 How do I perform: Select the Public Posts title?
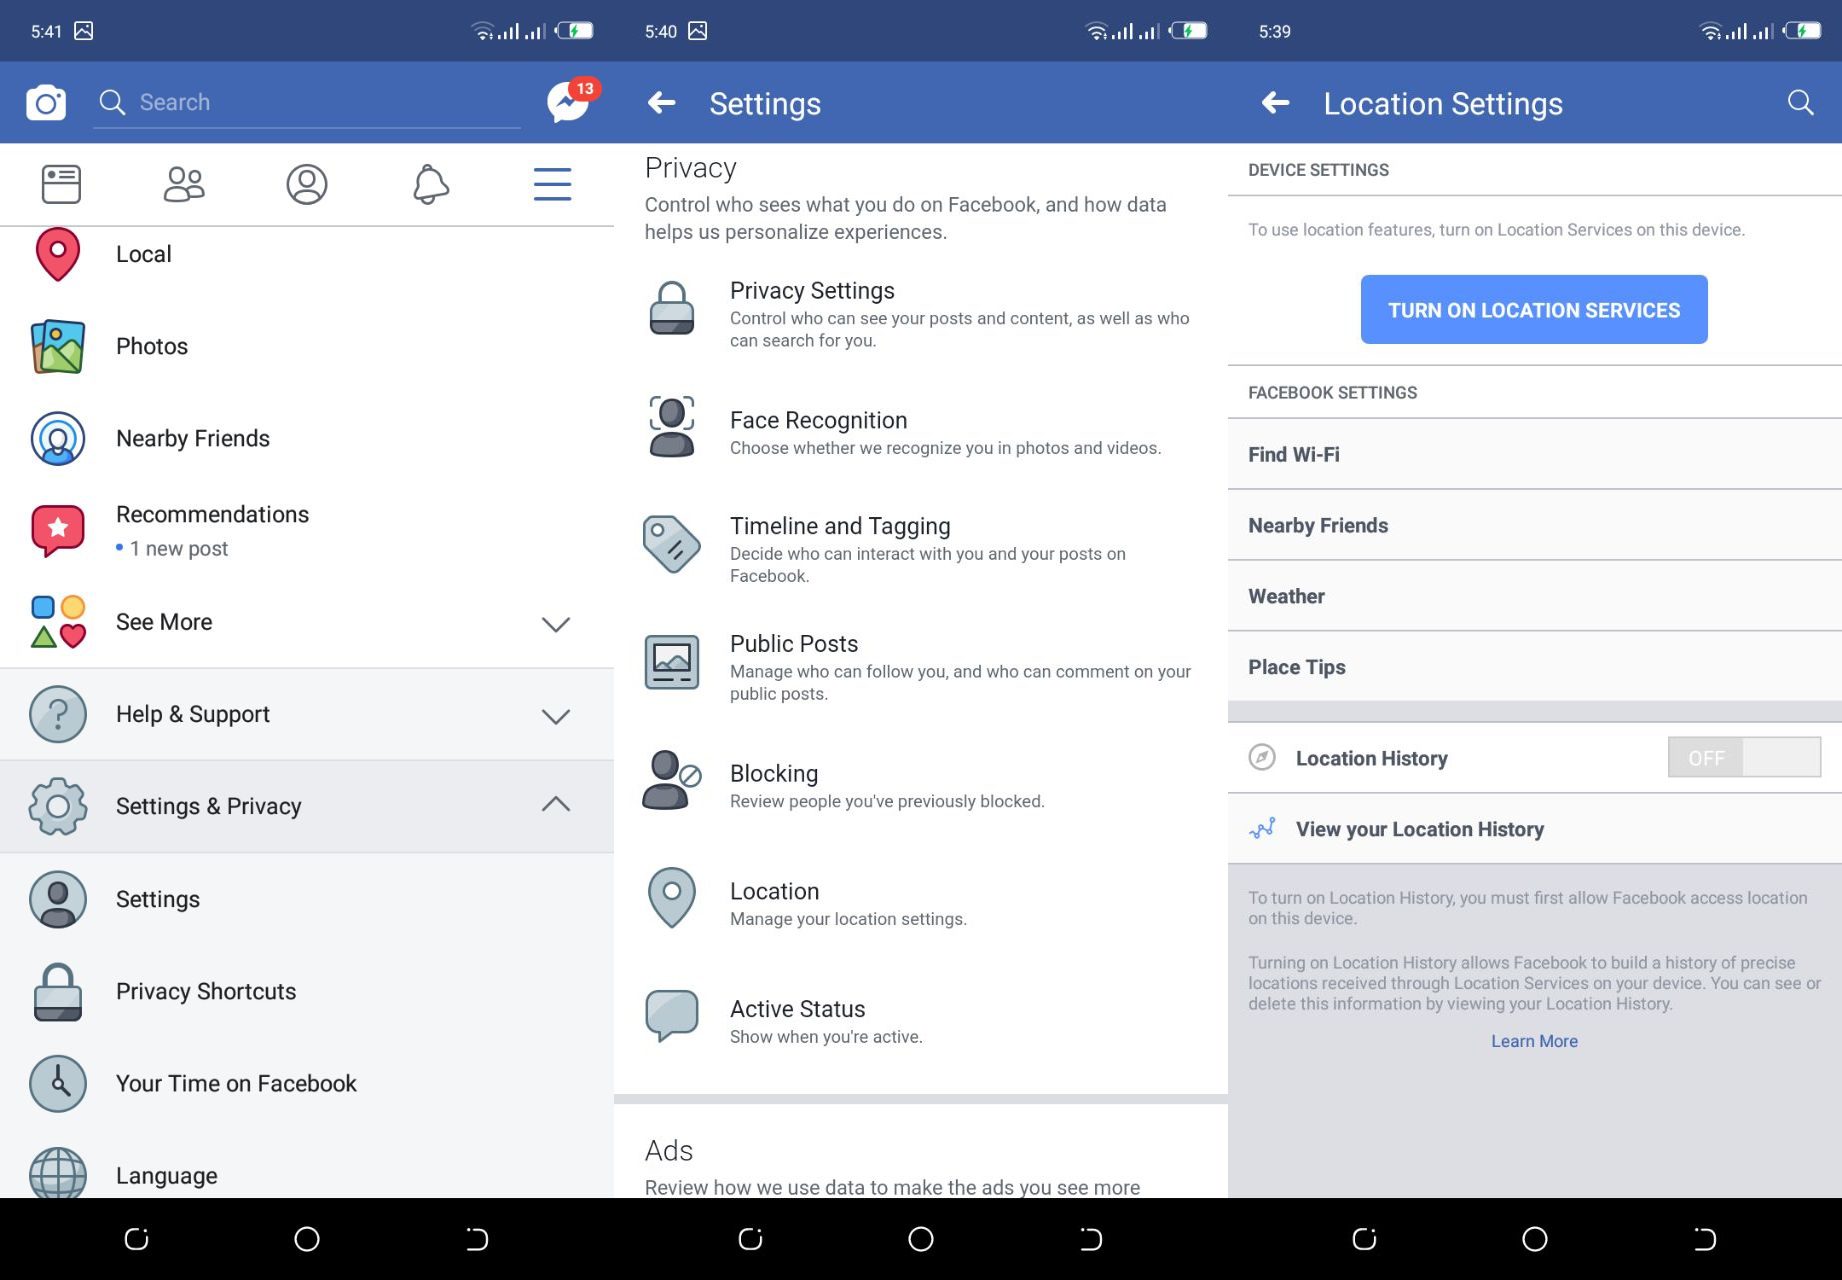click(x=794, y=644)
